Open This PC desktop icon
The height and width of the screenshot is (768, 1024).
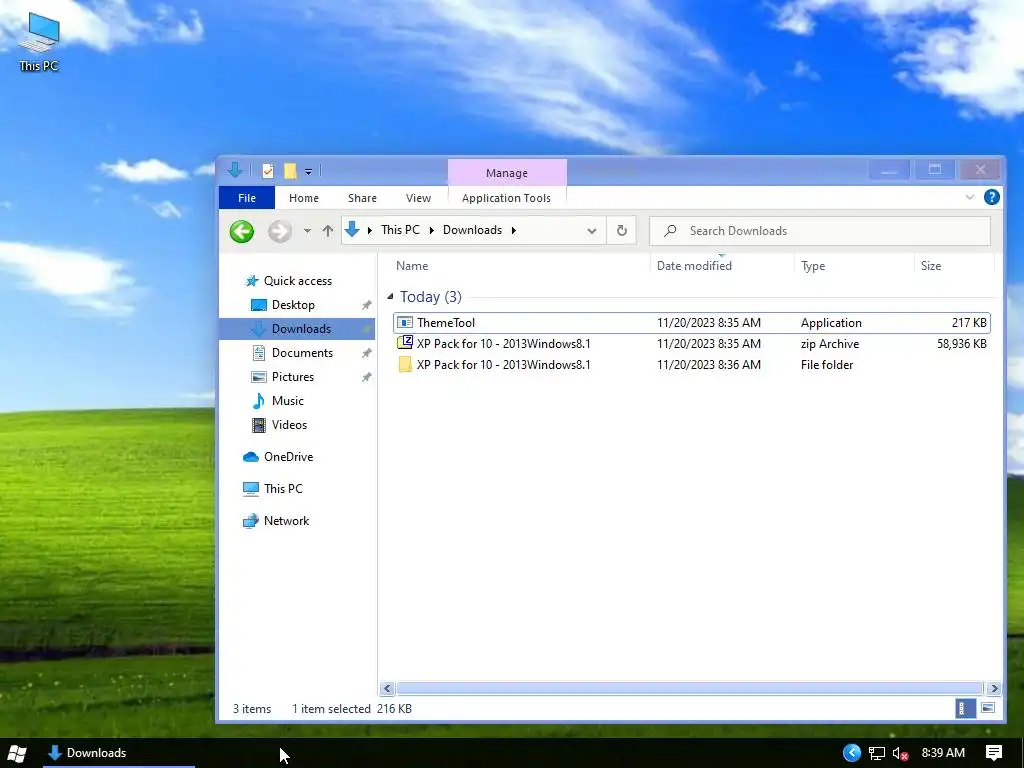[x=39, y=41]
